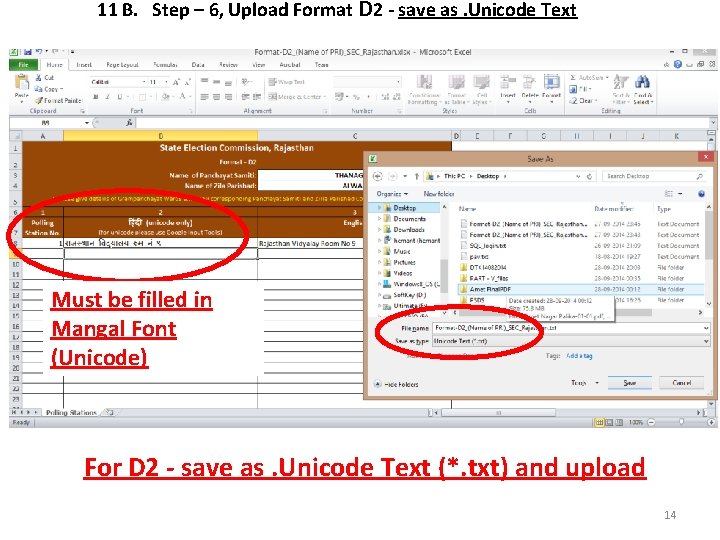This screenshot has width=720, height=540.
Task: Click the Back arrow in Save As dialog
Action: pos(377,176)
